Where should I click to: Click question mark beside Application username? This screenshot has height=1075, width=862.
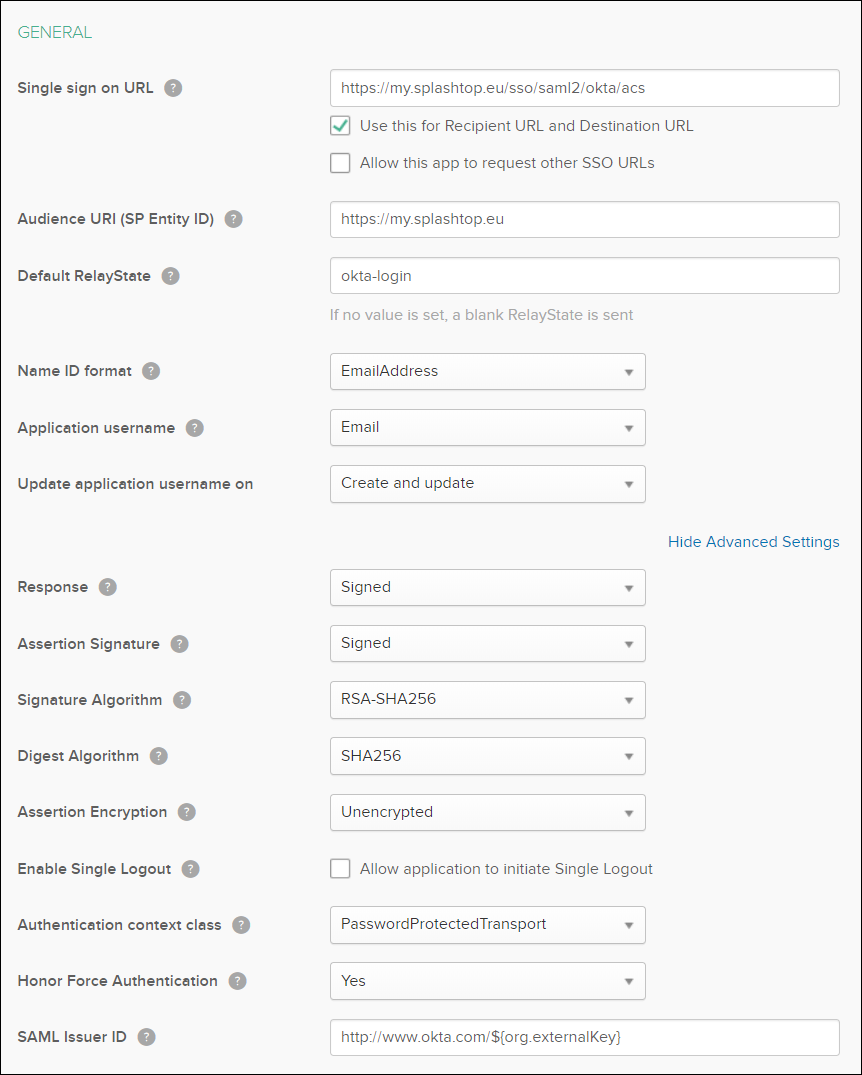click(x=195, y=428)
